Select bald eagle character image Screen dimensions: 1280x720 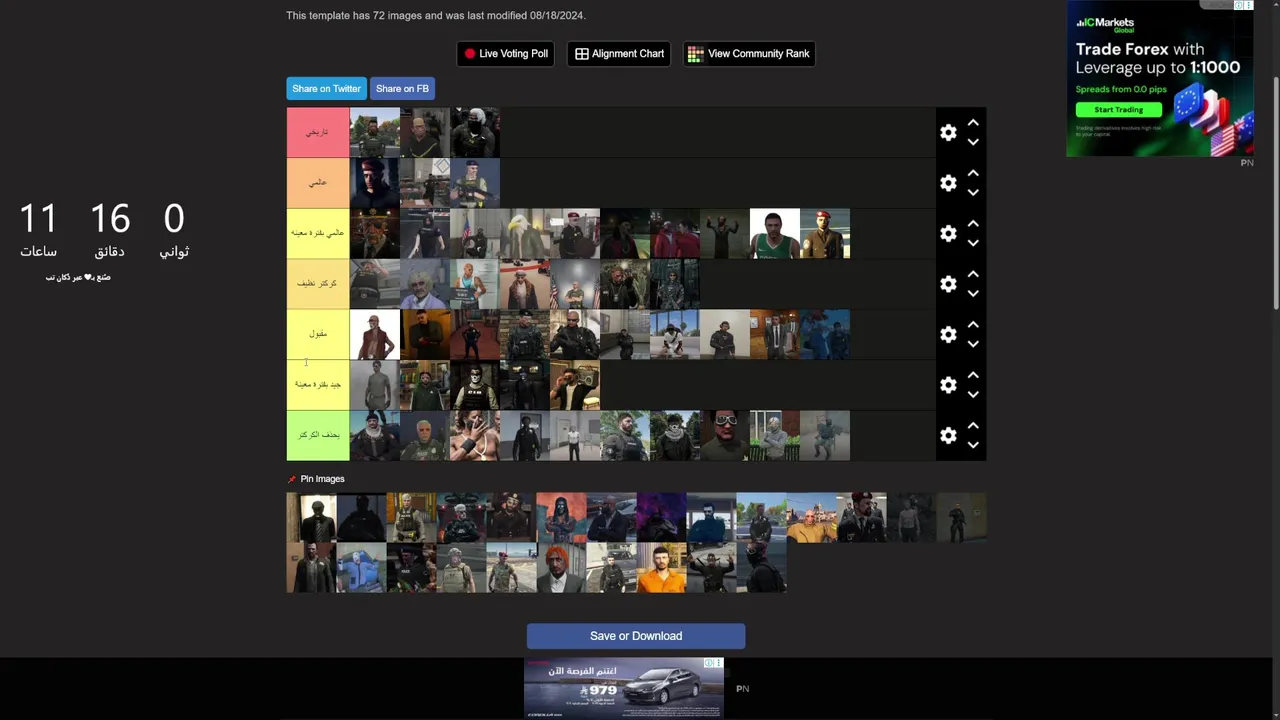pyautogui.click(x=525, y=233)
